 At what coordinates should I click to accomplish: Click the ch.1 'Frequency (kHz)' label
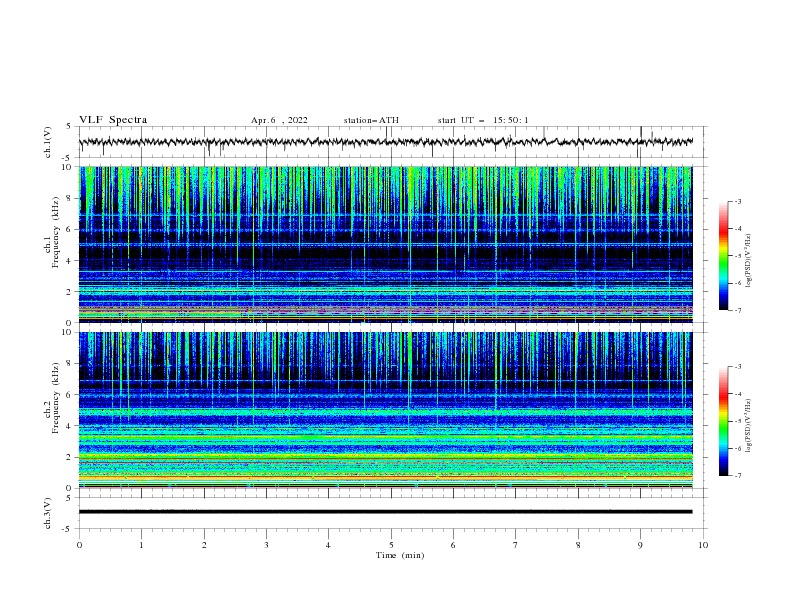[x=56, y=233]
